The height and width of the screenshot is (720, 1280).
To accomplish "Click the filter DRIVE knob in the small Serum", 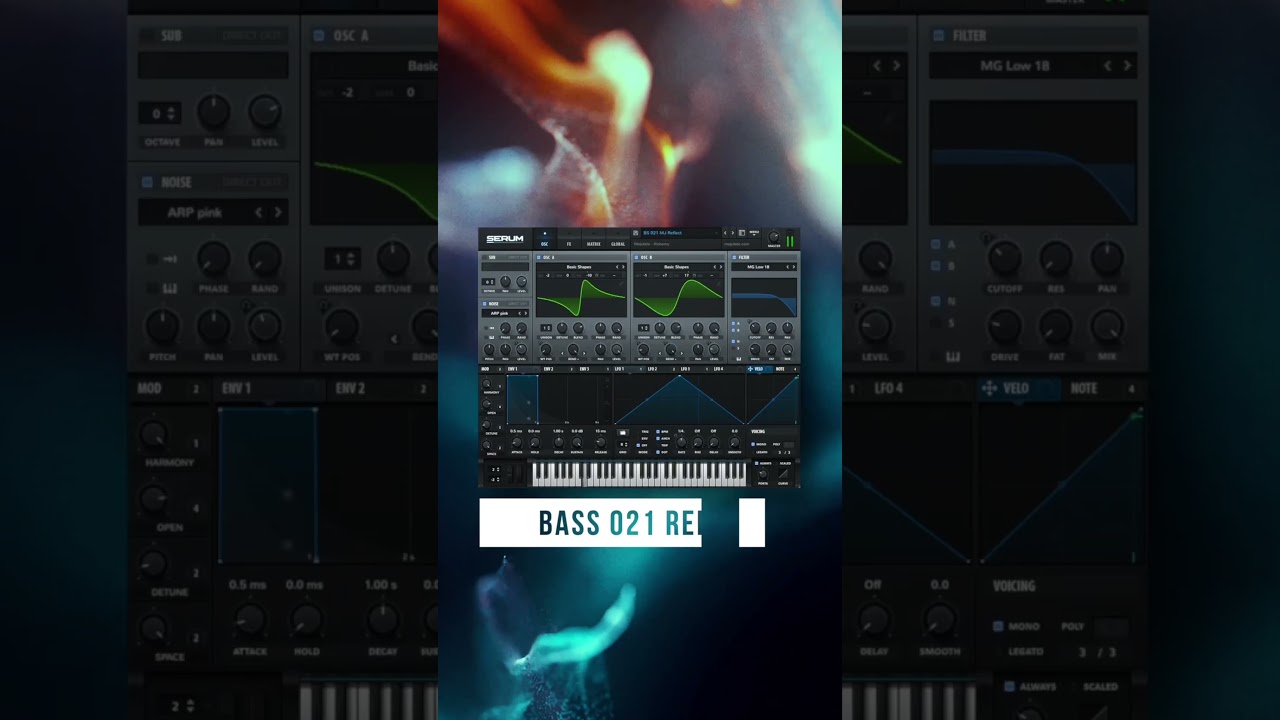I will click(x=755, y=349).
